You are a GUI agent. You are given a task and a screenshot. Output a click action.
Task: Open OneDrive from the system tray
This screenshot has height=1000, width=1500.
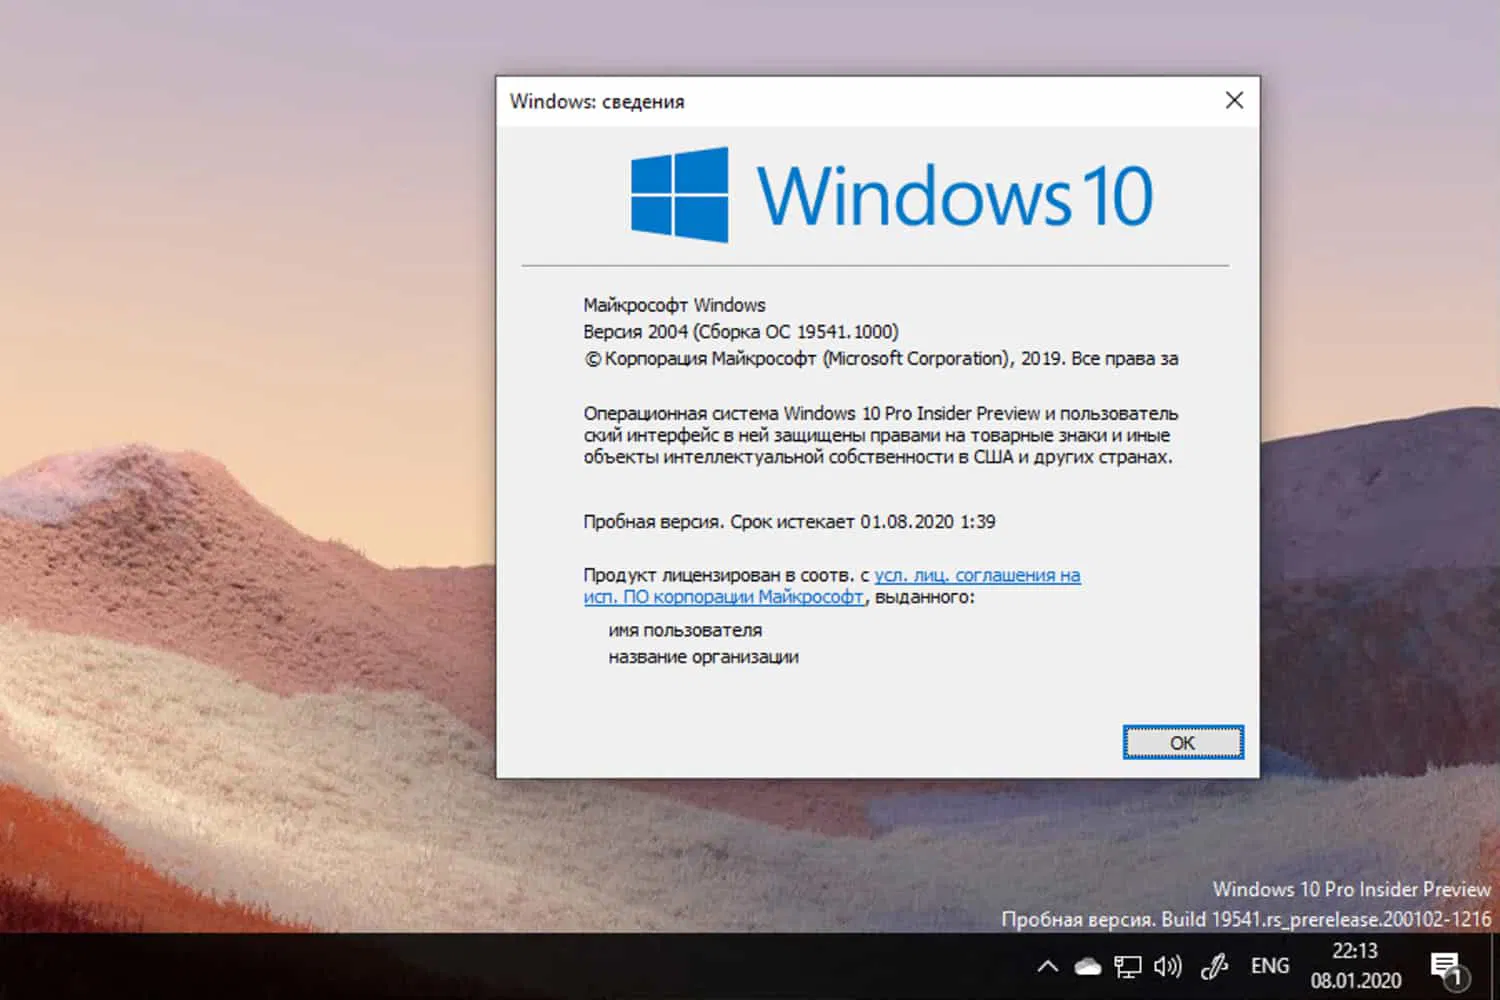(1087, 966)
